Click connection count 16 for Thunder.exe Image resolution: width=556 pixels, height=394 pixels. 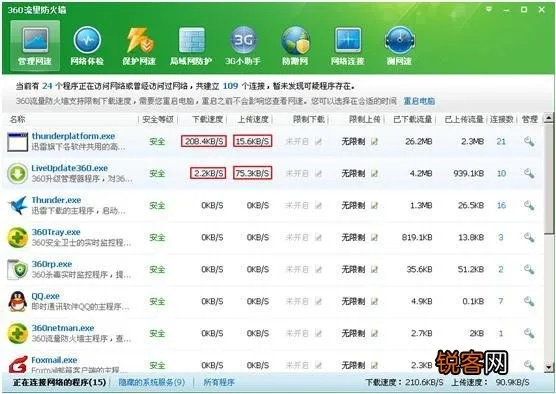(x=501, y=205)
